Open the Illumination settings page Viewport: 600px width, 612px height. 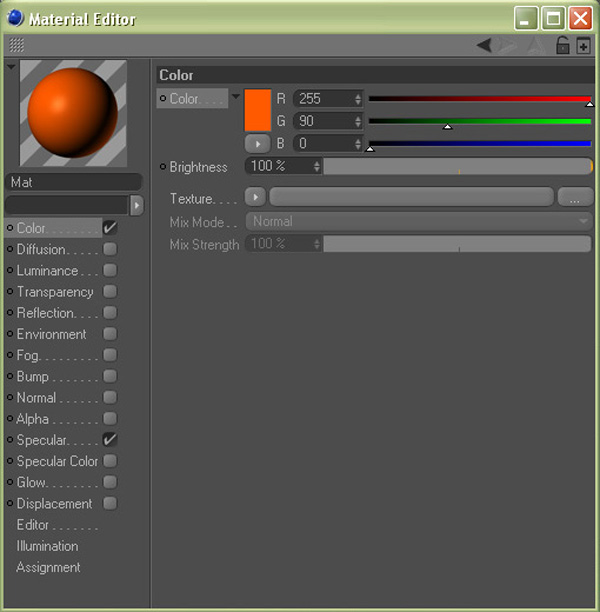(47, 546)
